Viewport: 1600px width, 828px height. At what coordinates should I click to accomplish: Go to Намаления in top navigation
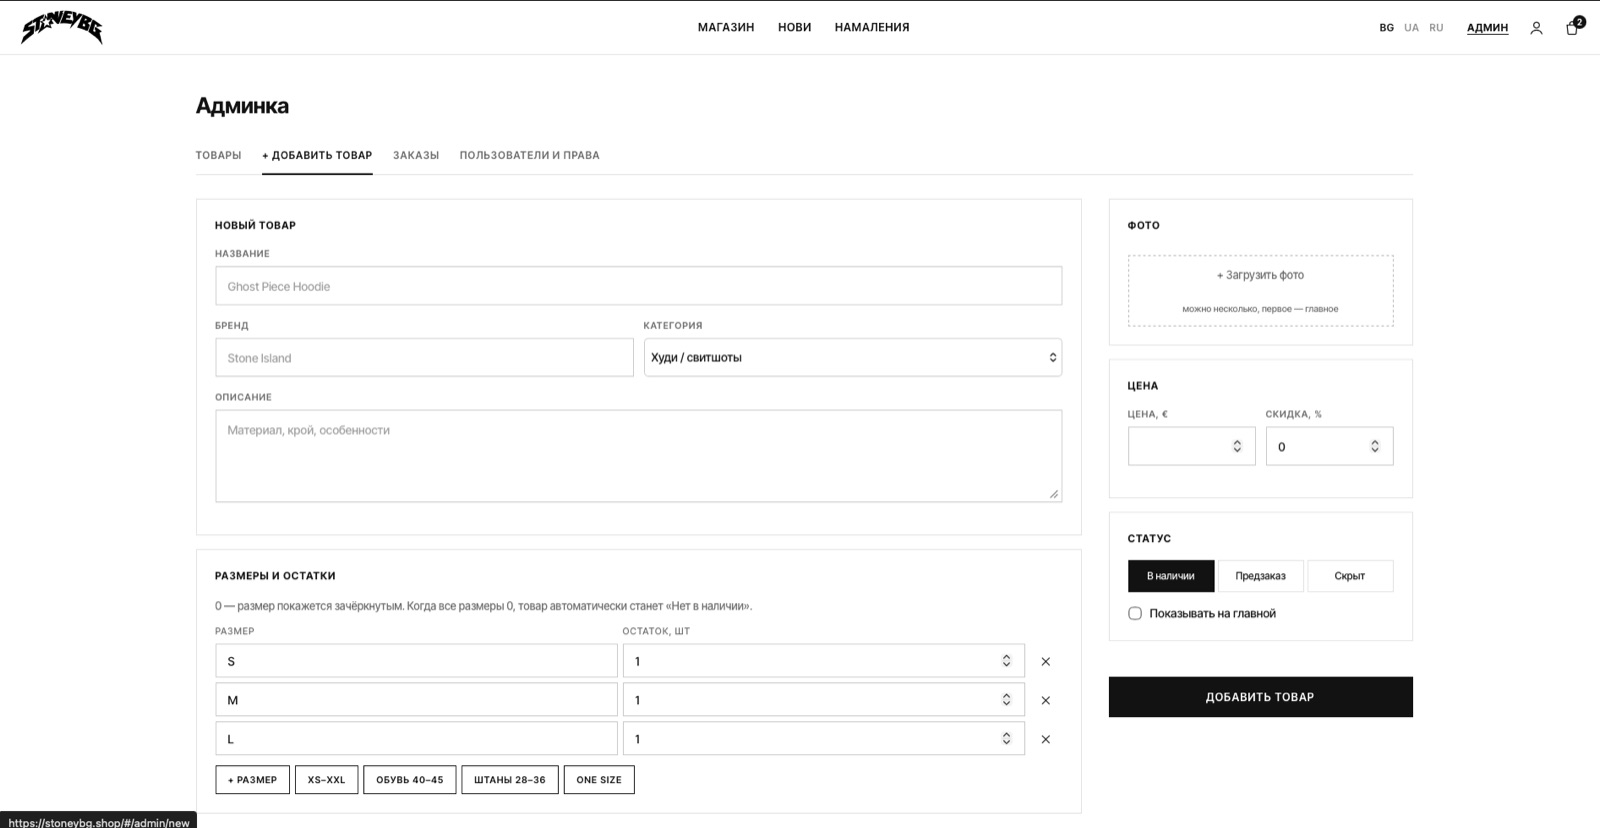tap(872, 27)
